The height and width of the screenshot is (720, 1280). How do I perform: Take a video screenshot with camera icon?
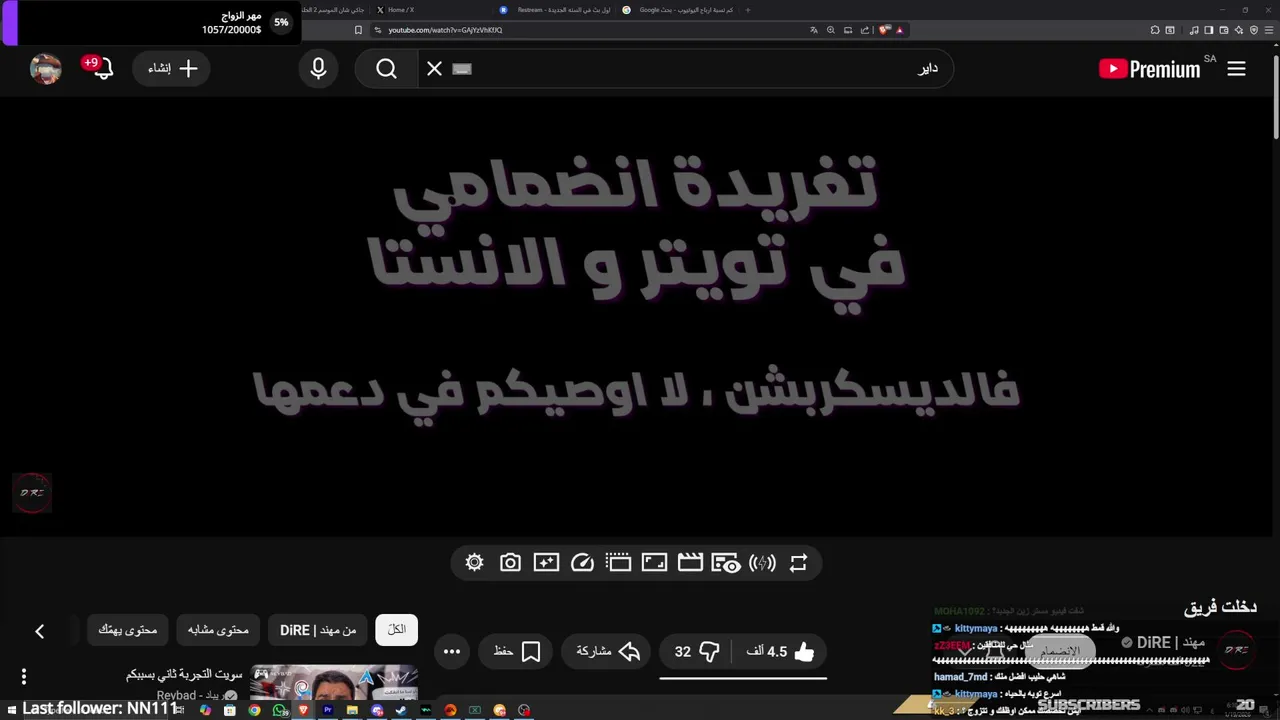[x=510, y=563]
